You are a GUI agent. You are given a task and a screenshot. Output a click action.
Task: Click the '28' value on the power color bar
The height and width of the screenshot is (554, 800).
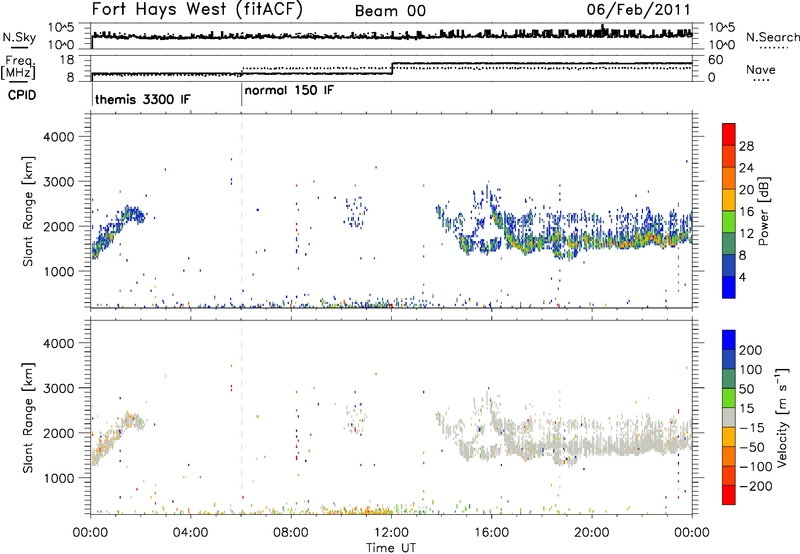(746, 146)
